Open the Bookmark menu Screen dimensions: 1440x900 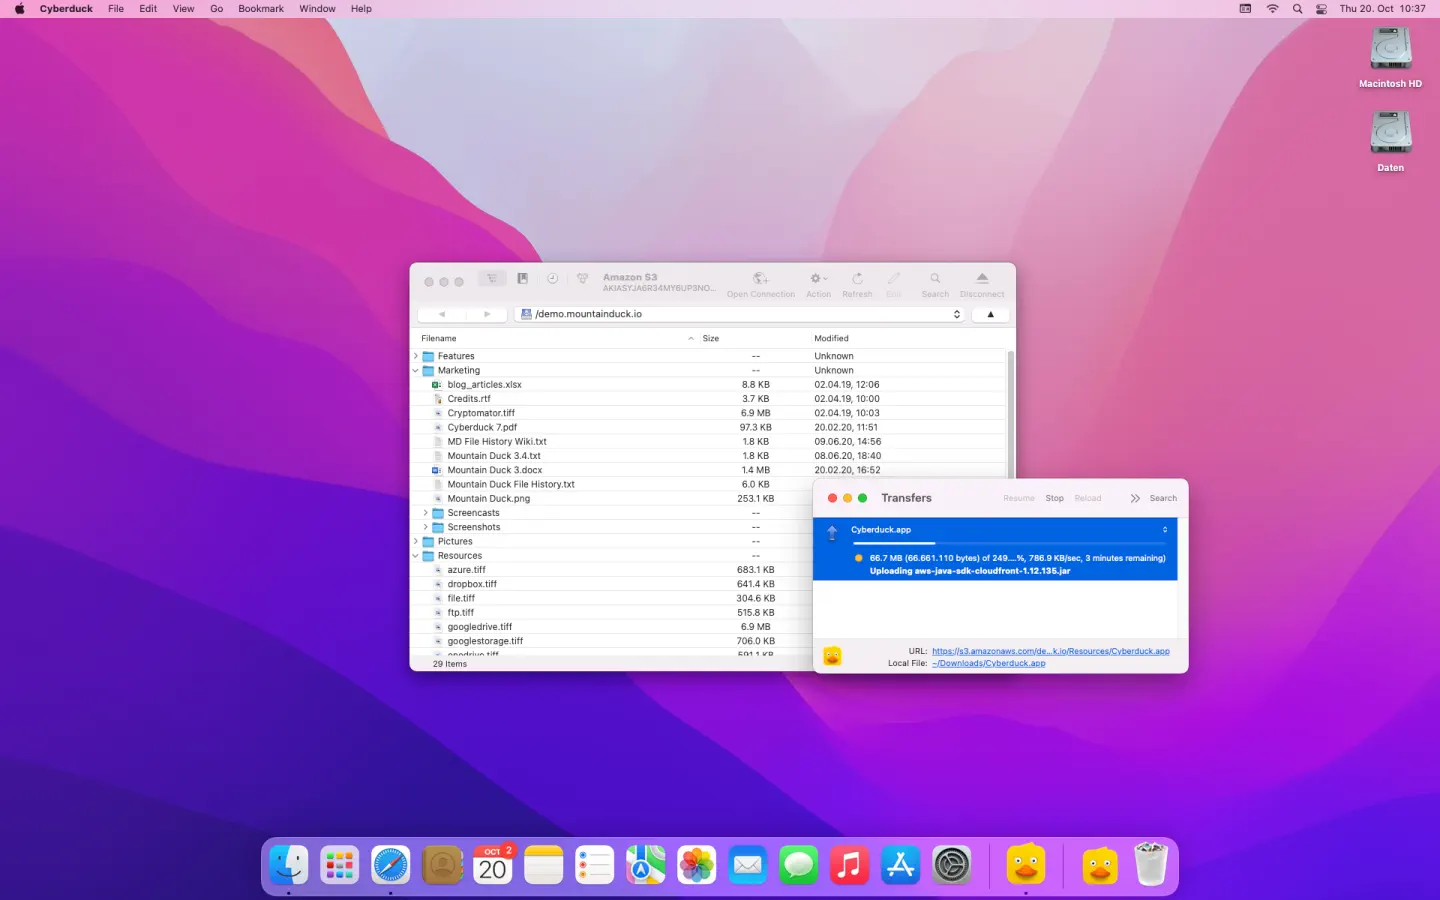[x=261, y=9]
